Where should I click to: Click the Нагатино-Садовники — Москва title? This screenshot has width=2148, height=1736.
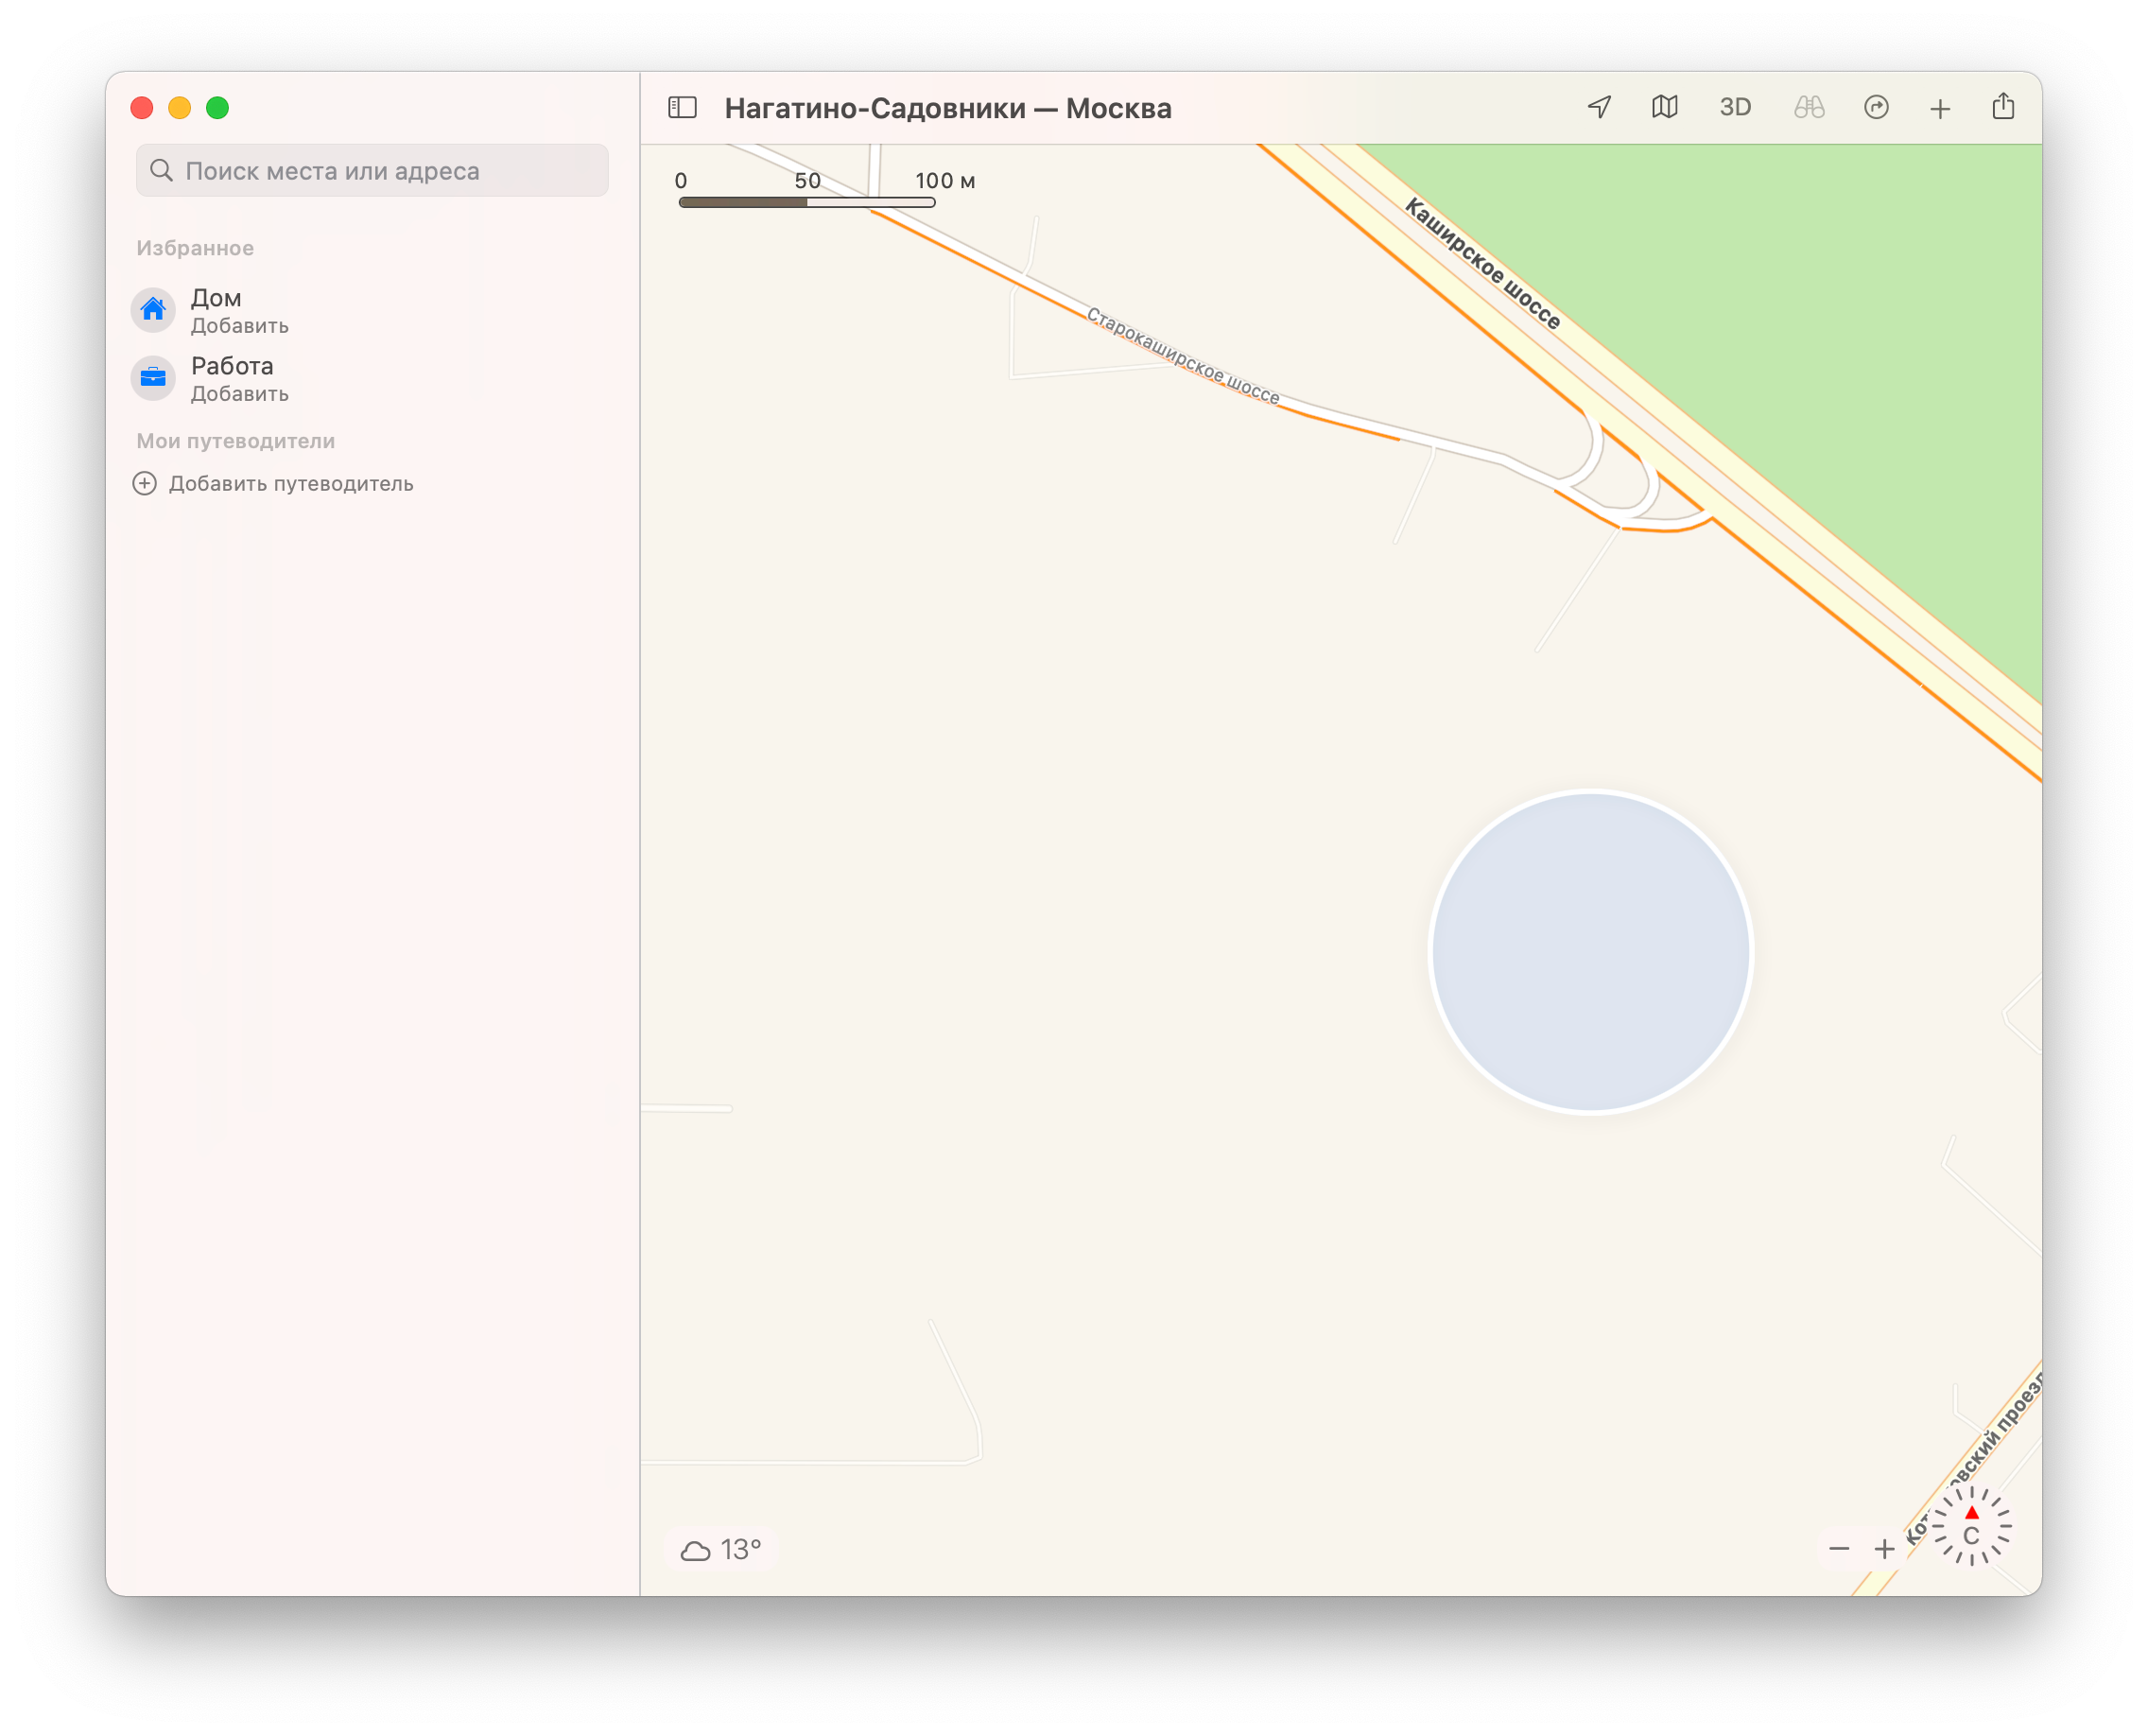pos(947,108)
